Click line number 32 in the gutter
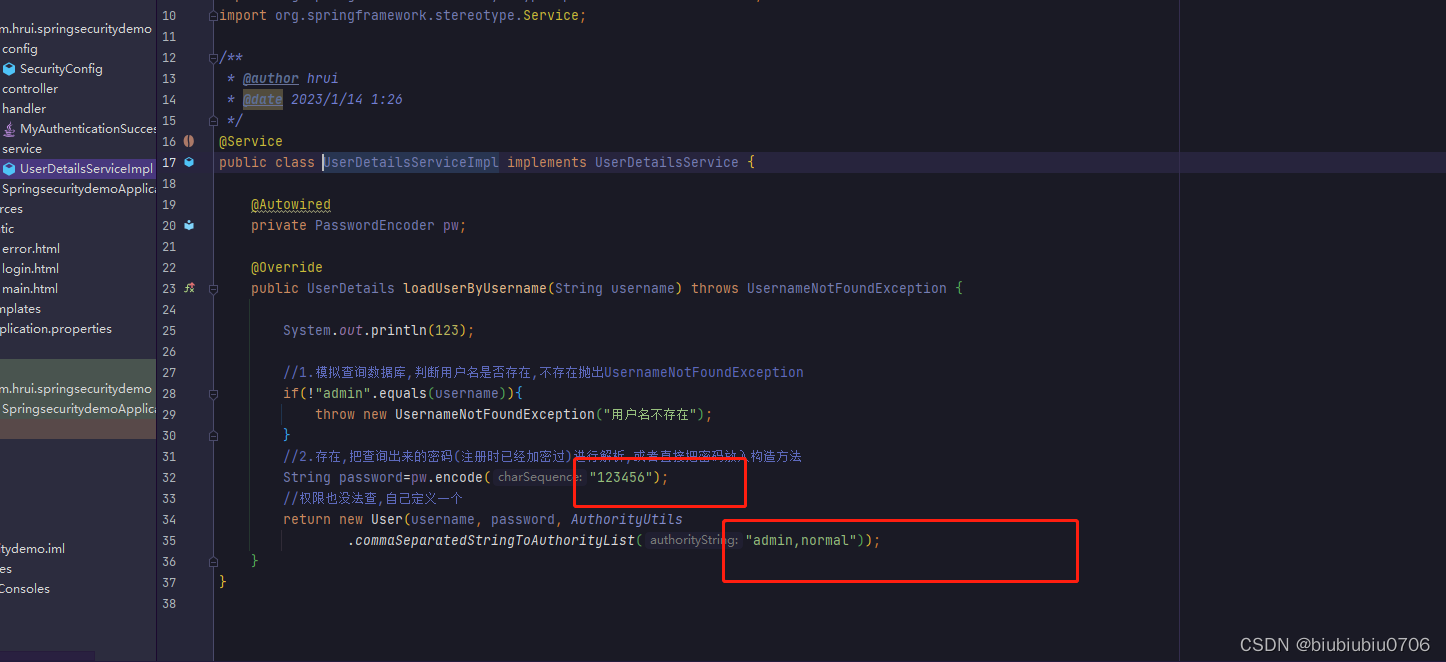The width and height of the screenshot is (1446, 662). 168,477
